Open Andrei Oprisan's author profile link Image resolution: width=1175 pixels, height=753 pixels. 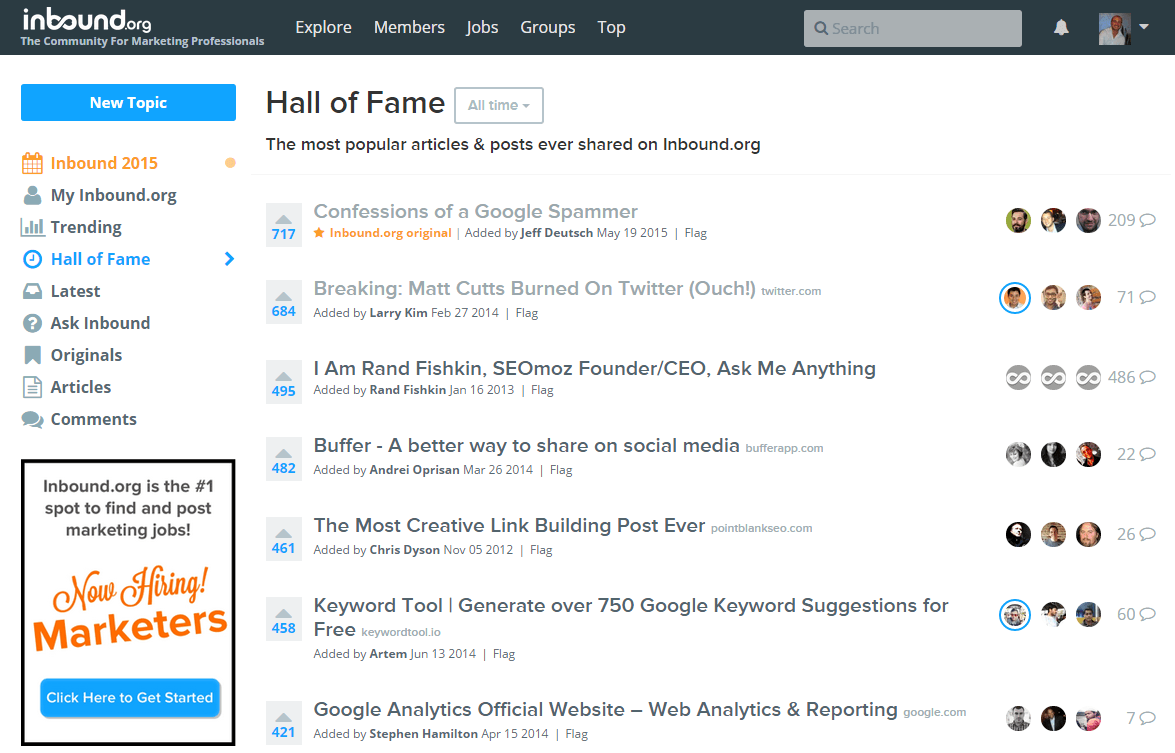click(414, 470)
